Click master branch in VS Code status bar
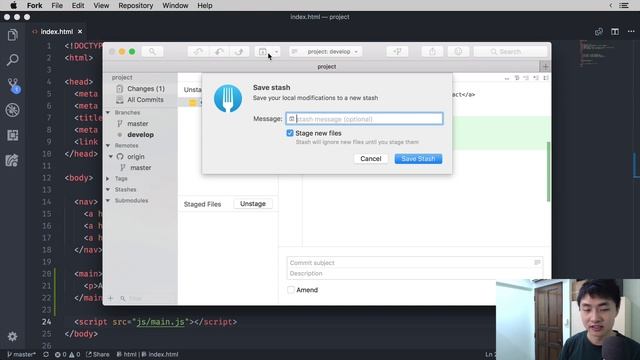This screenshot has height=360, width=640. [x=21, y=354]
